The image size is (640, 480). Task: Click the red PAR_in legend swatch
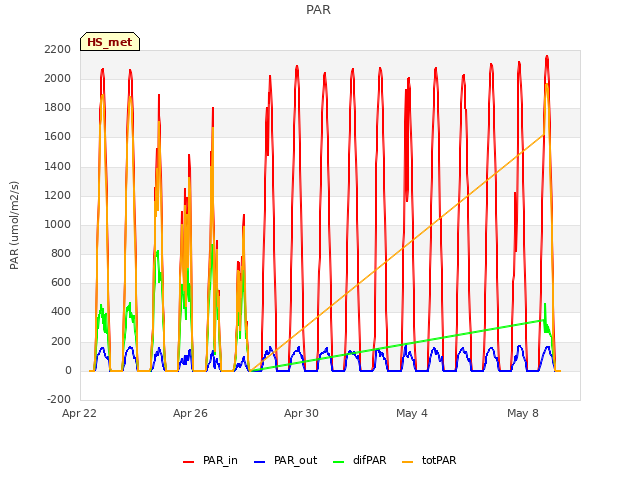(189, 462)
